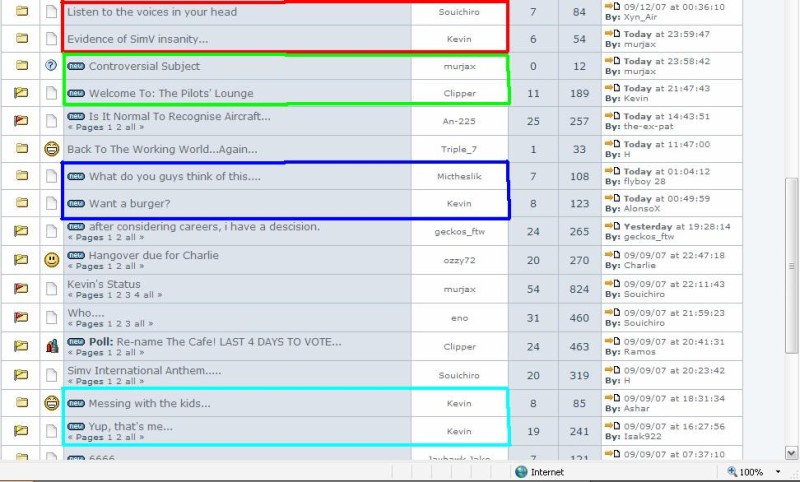Click the folder icon on Welcome To: The Pilots' Lounge row
Viewport: 800px width, 482px height.
[21, 93]
